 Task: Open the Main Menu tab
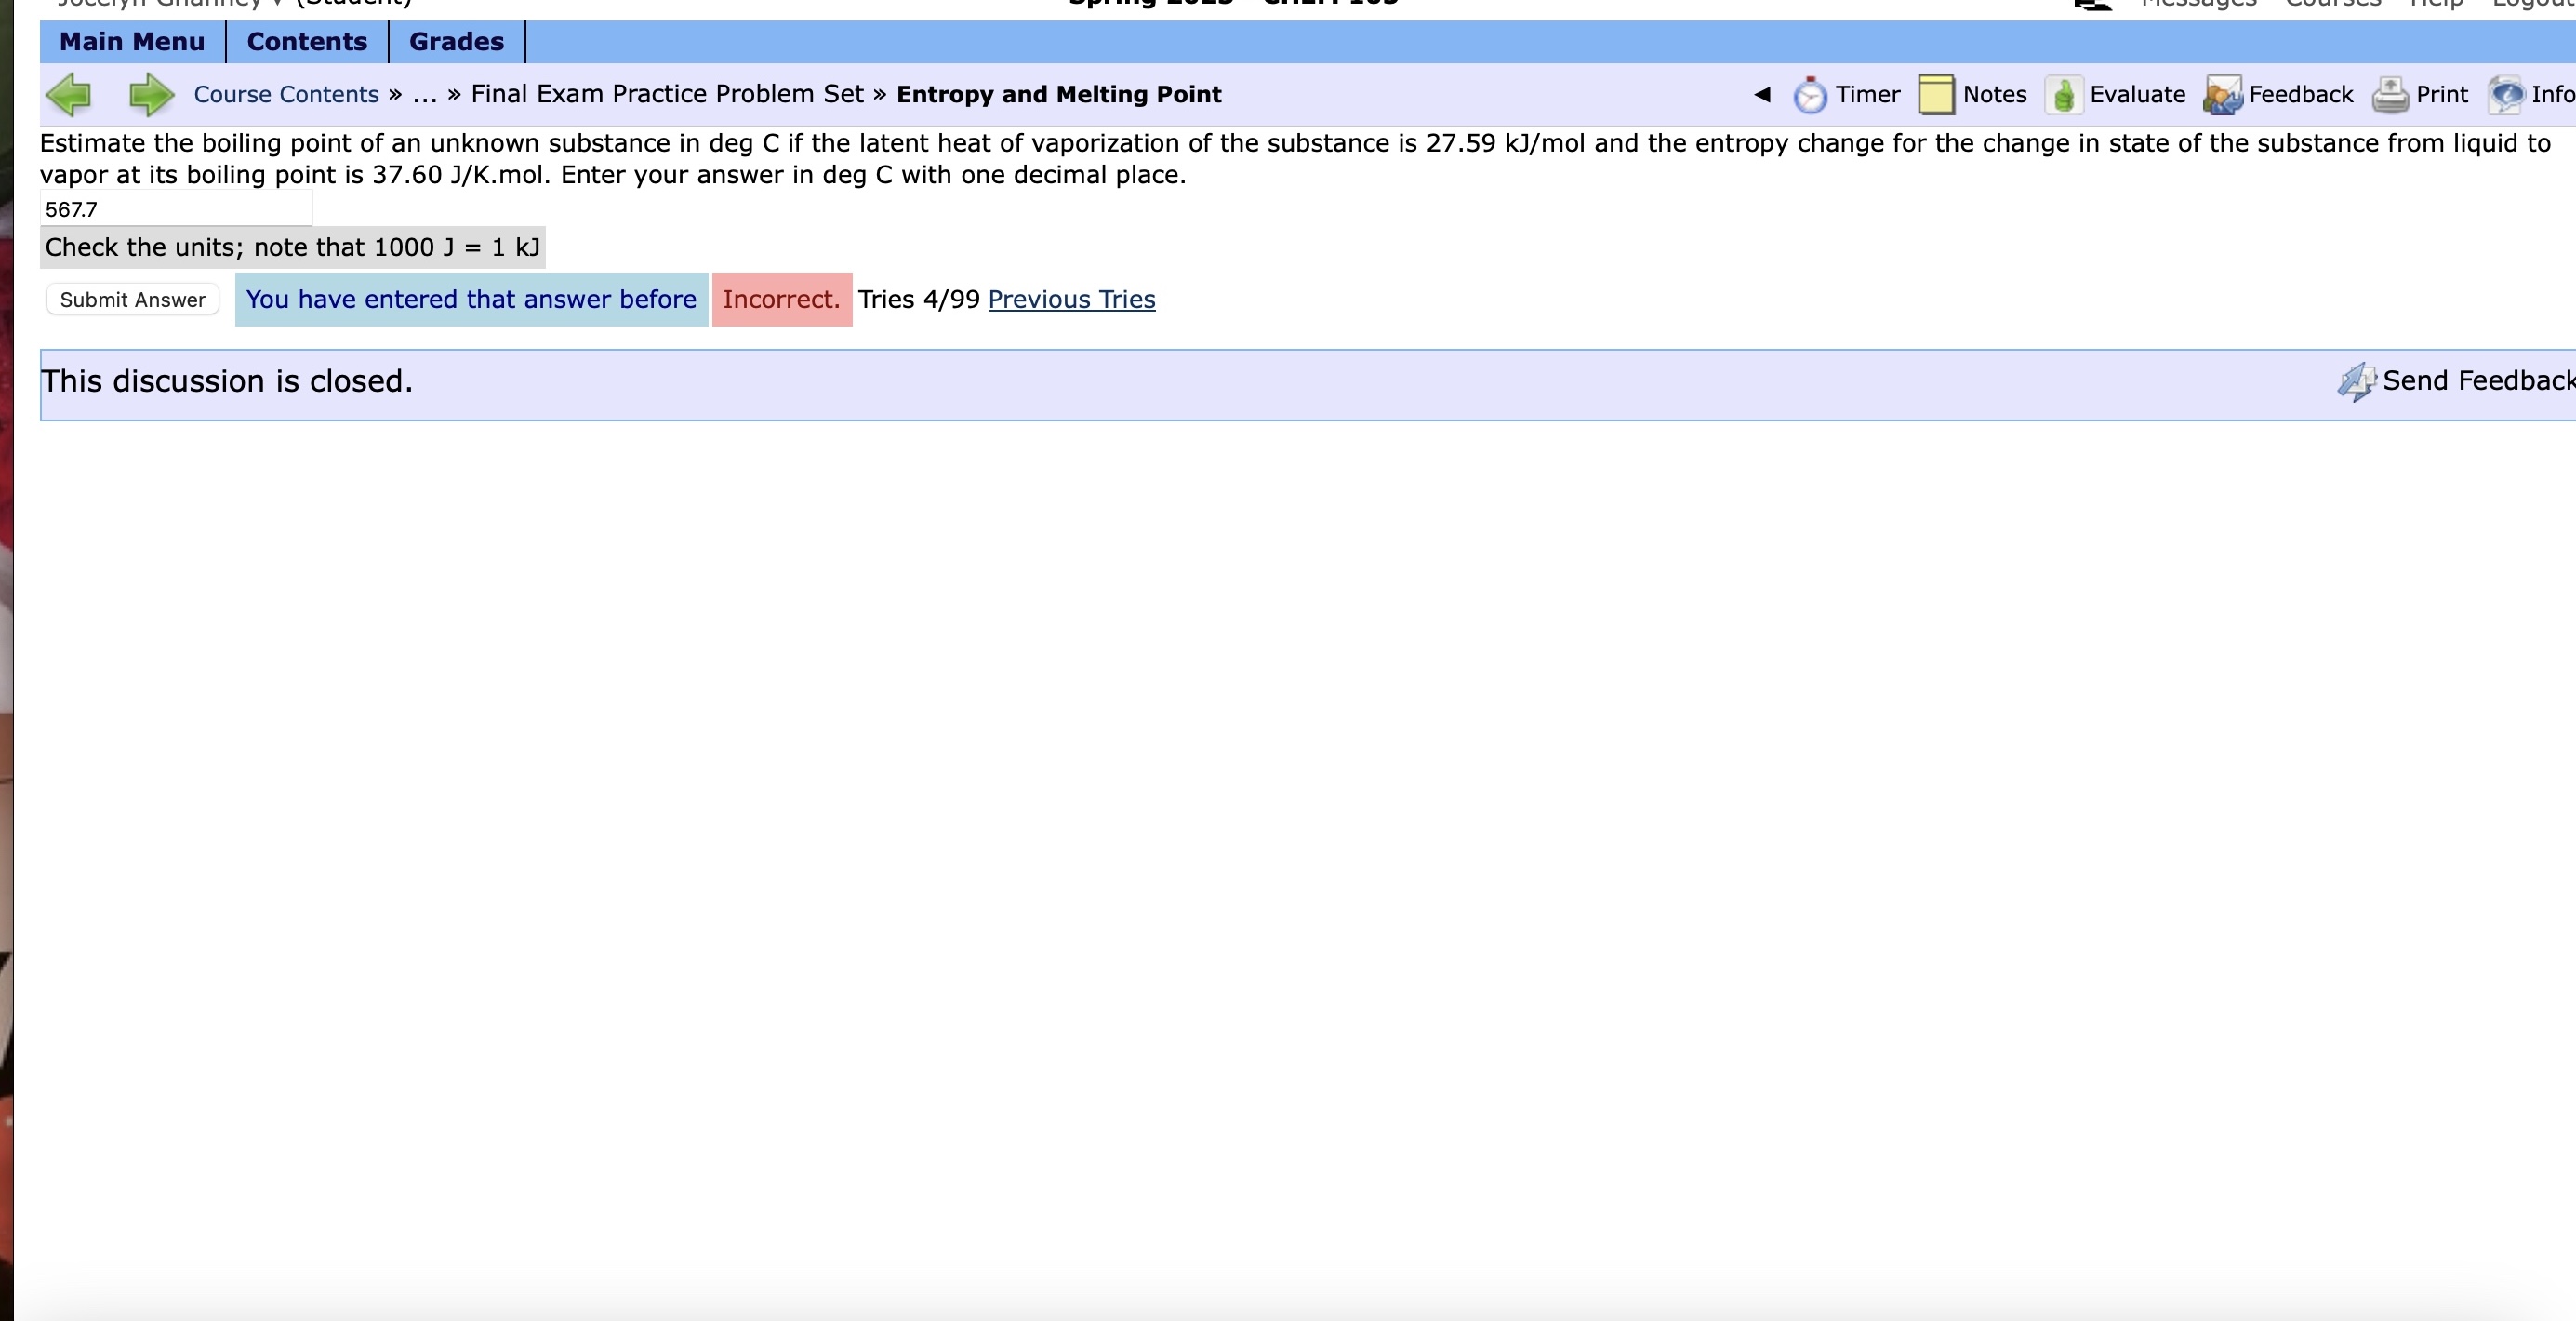pos(132,42)
